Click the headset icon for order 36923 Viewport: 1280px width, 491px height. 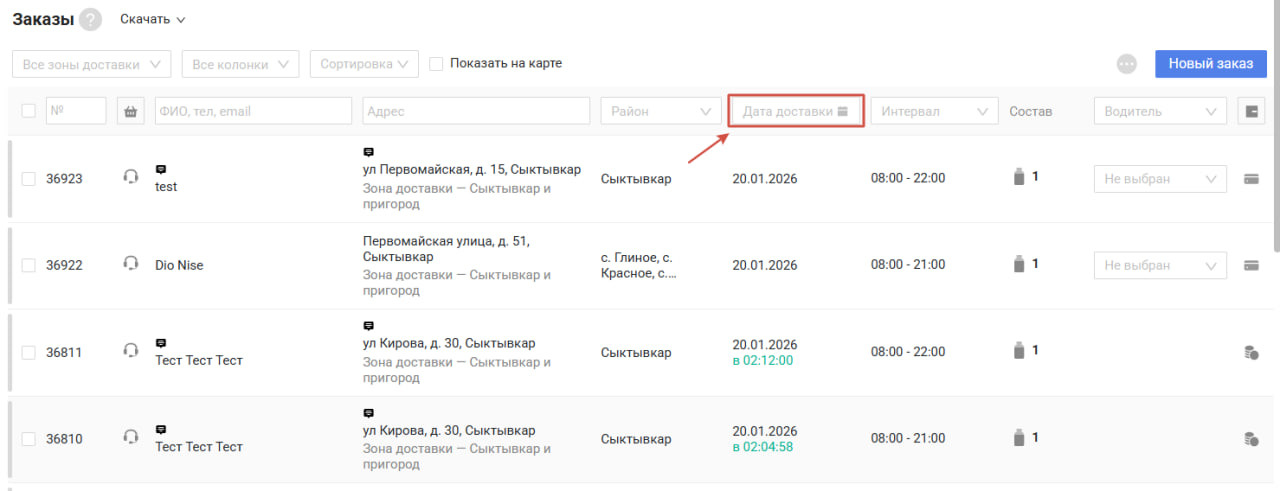[130, 178]
